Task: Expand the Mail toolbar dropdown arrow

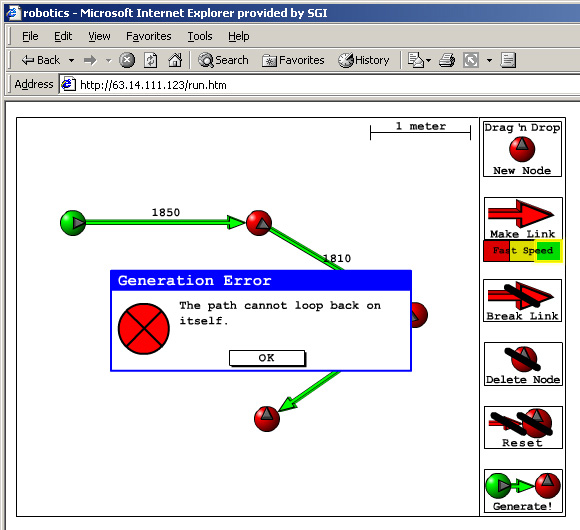Action: 428,60
